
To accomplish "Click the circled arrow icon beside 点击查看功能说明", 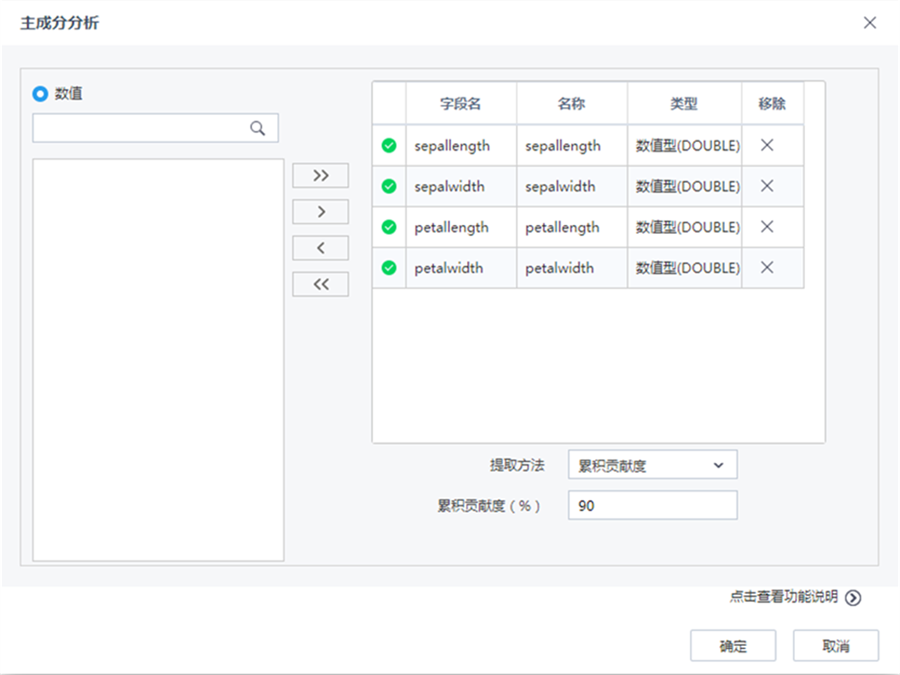I will point(853,597).
